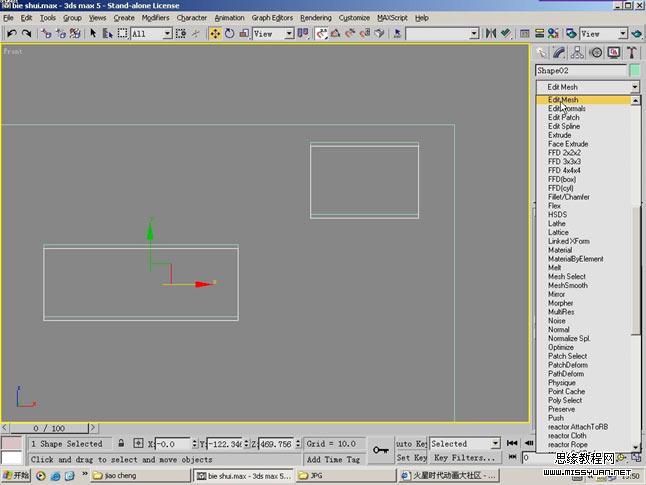646x485 pixels.
Task: Click the Shape02 object color swatch
Action: [x=635, y=70]
